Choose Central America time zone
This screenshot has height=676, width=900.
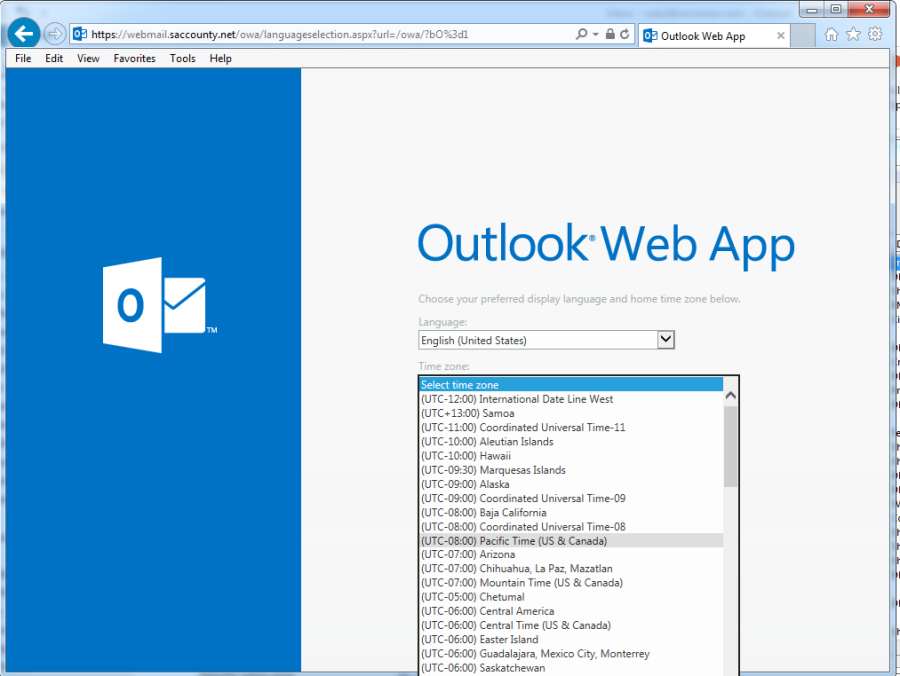pyautogui.click(x=571, y=611)
